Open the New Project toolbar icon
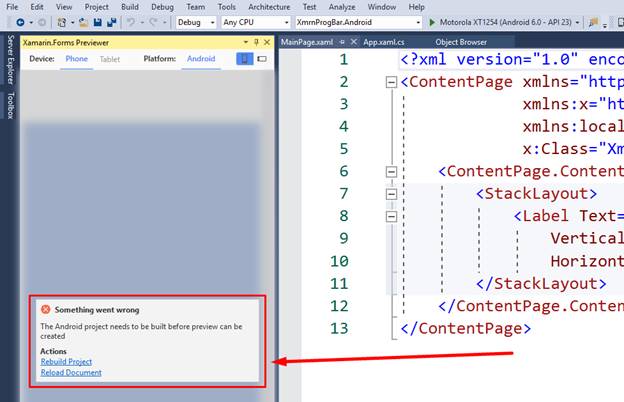 [x=62, y=22]
